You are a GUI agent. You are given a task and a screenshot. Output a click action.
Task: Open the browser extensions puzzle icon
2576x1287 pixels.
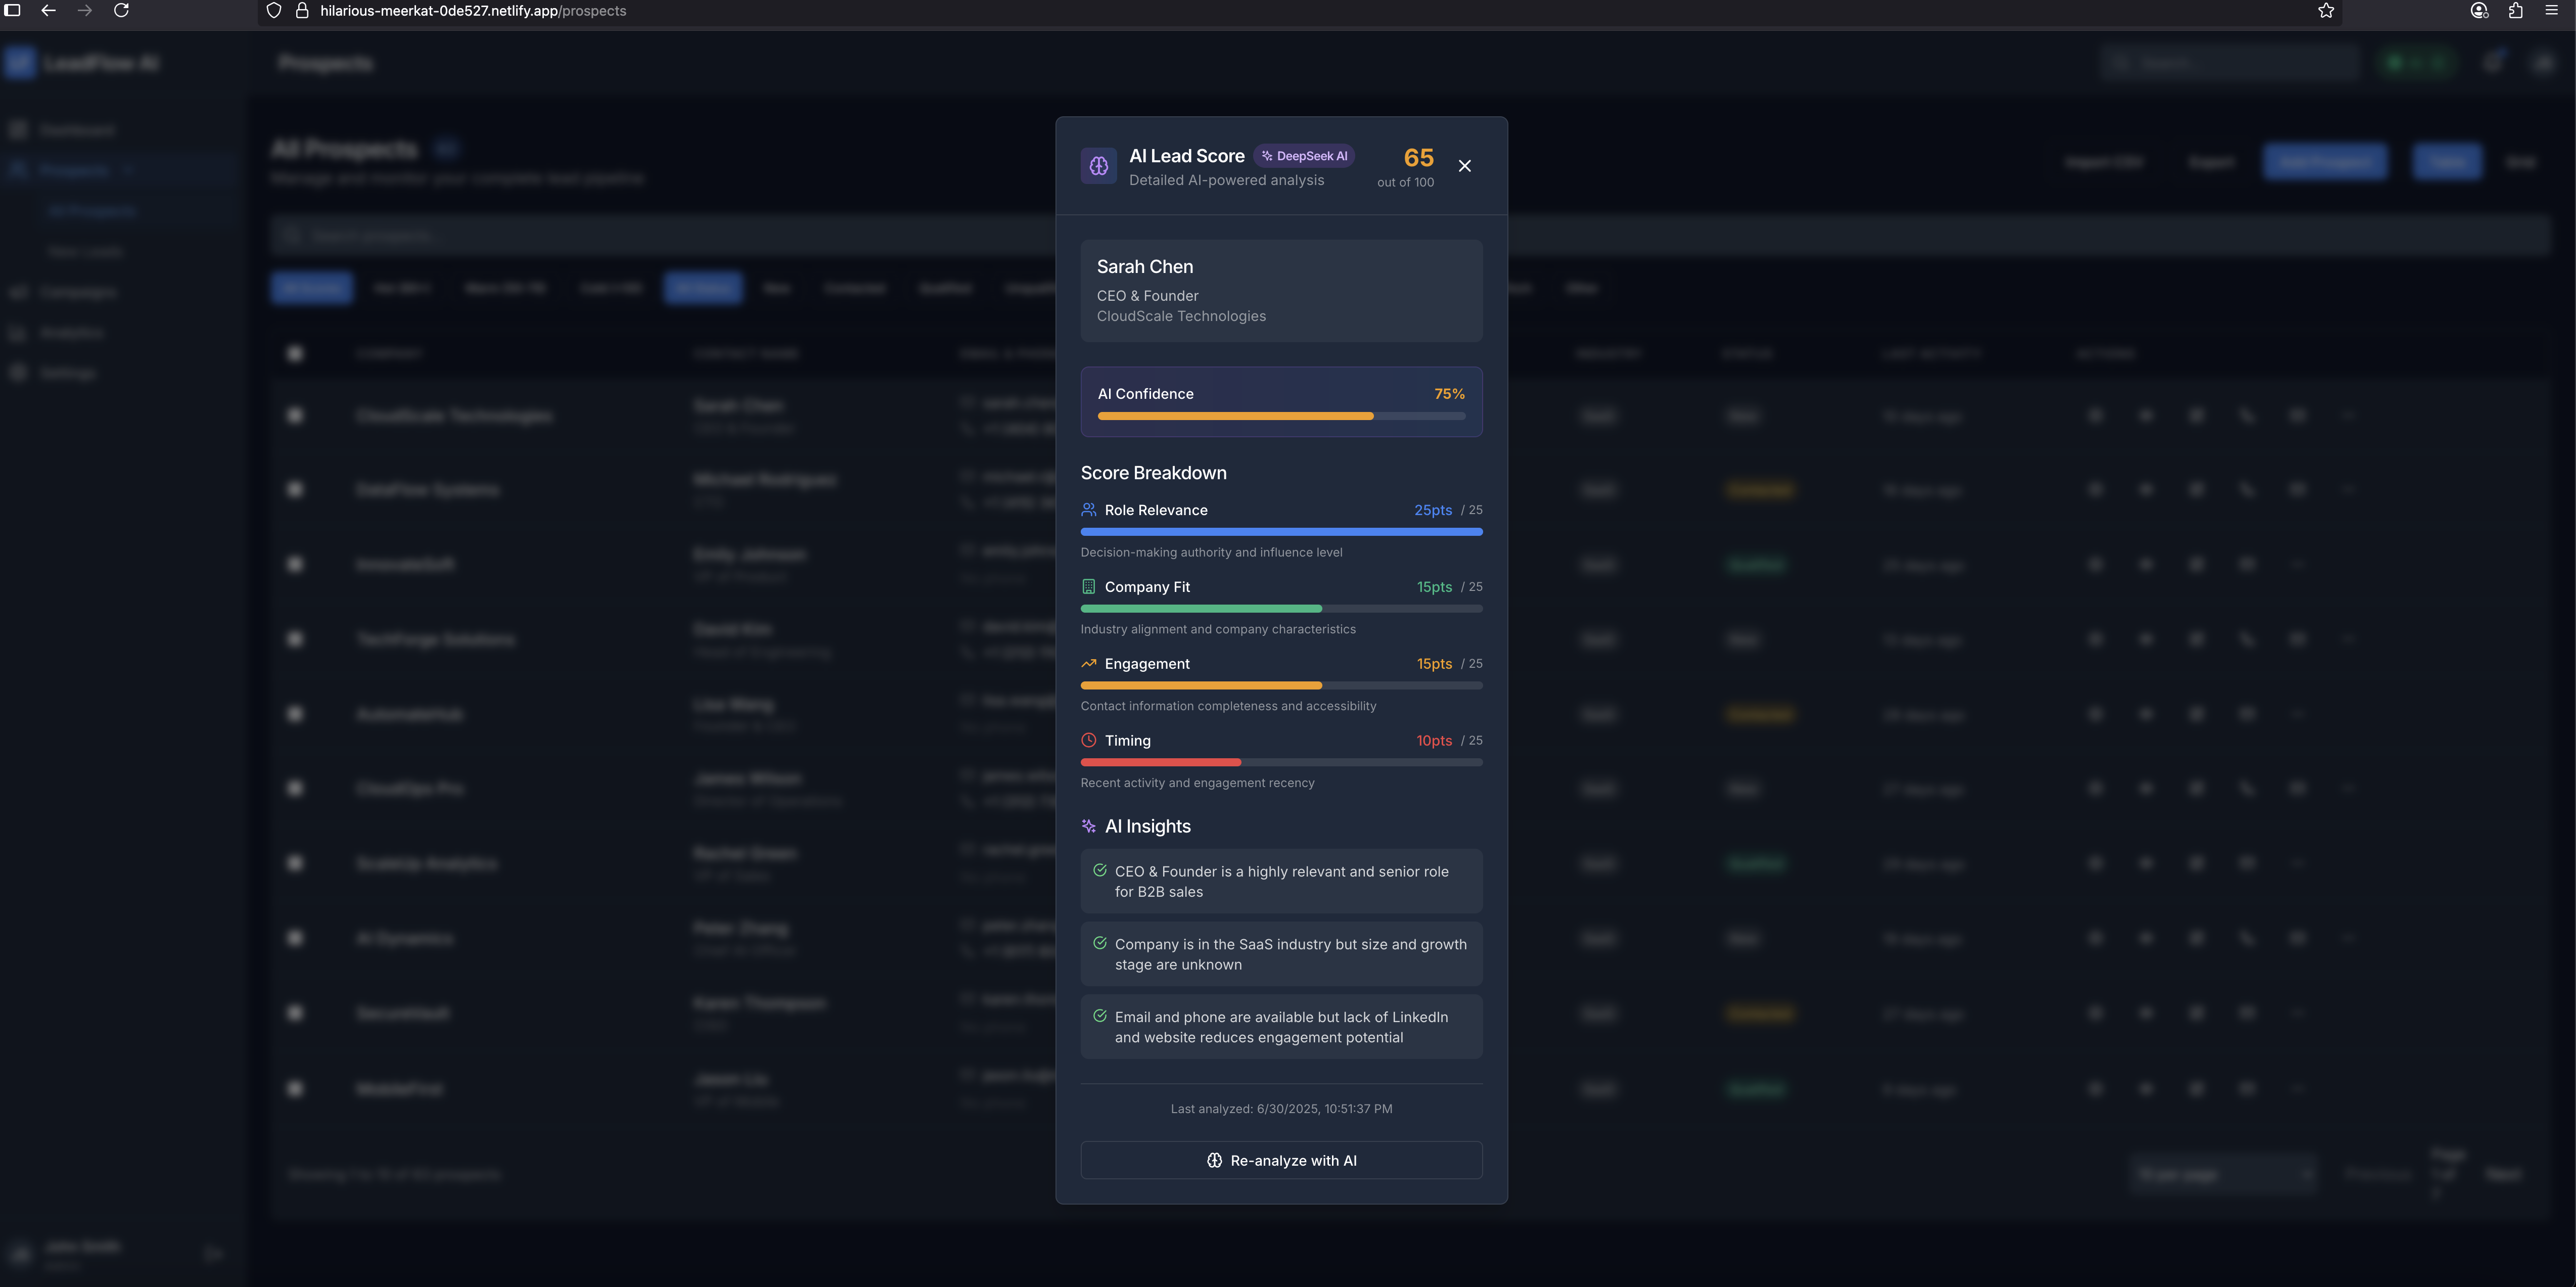tap(2515, 11)
